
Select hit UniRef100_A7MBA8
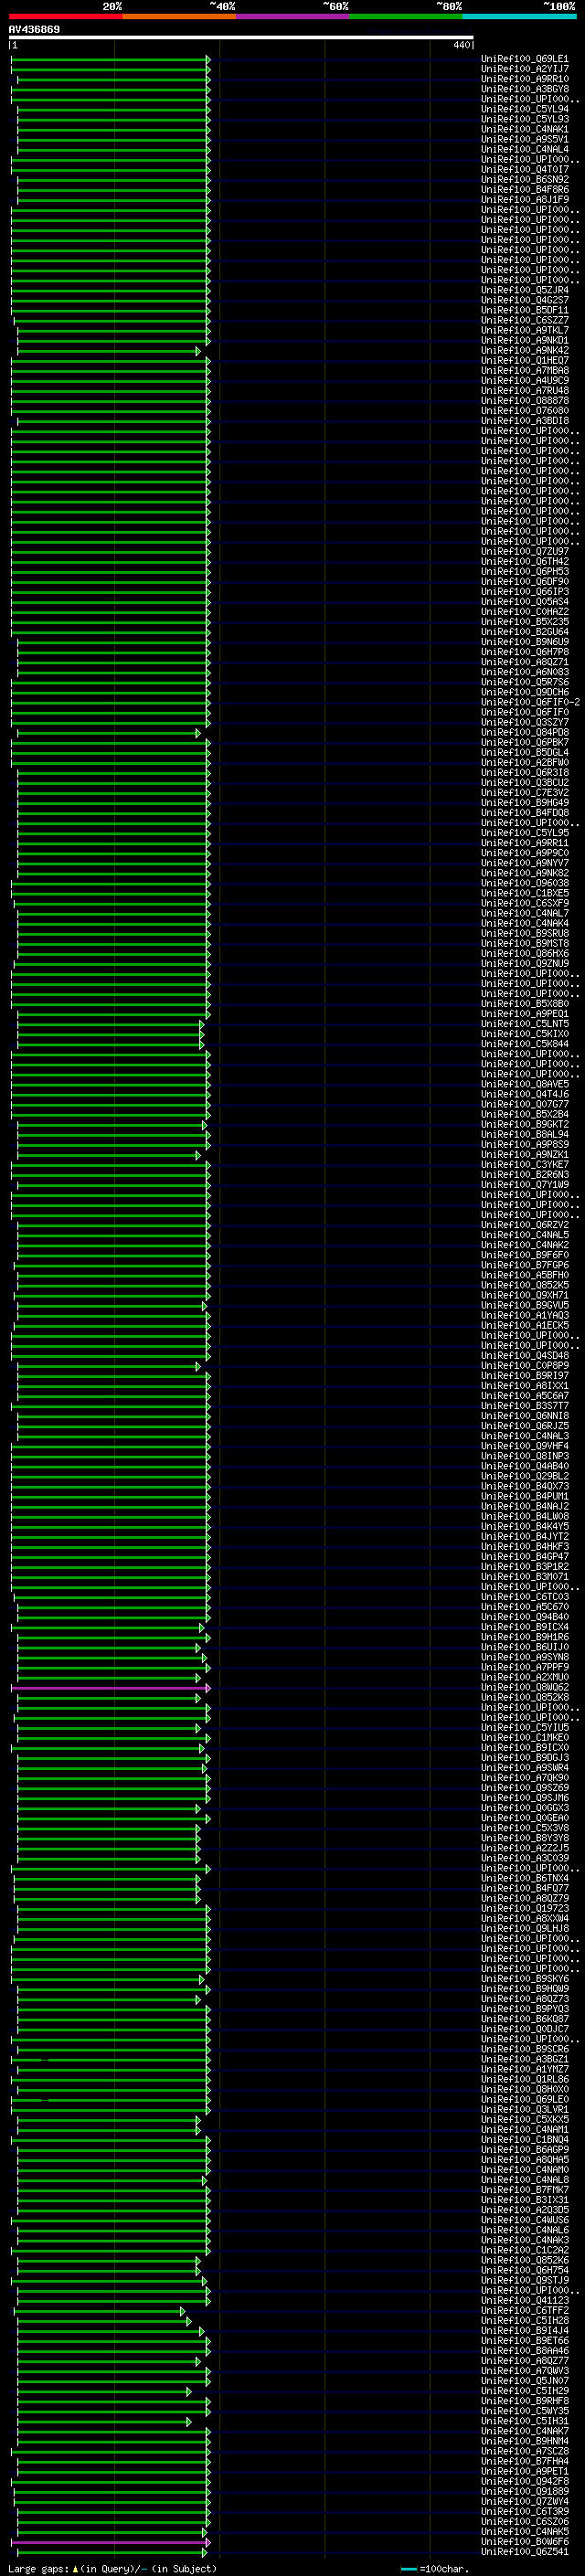[524, 370]
